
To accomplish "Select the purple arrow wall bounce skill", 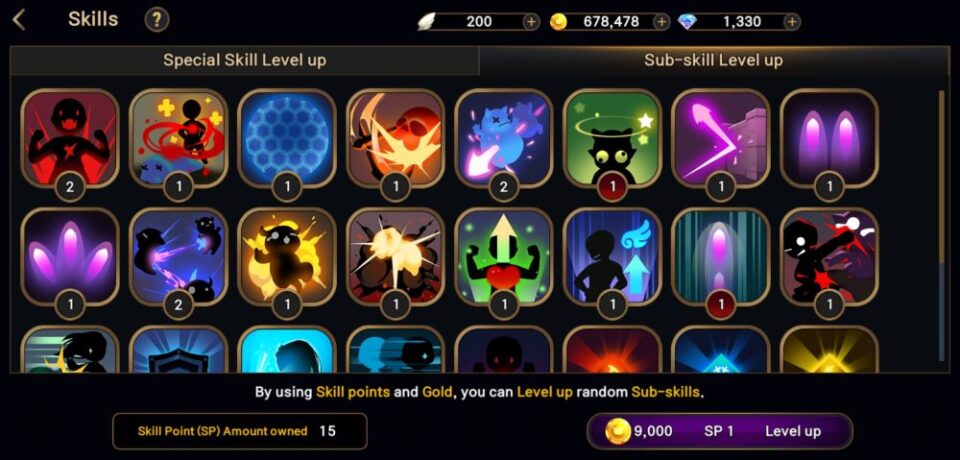I will coord(721,138).
